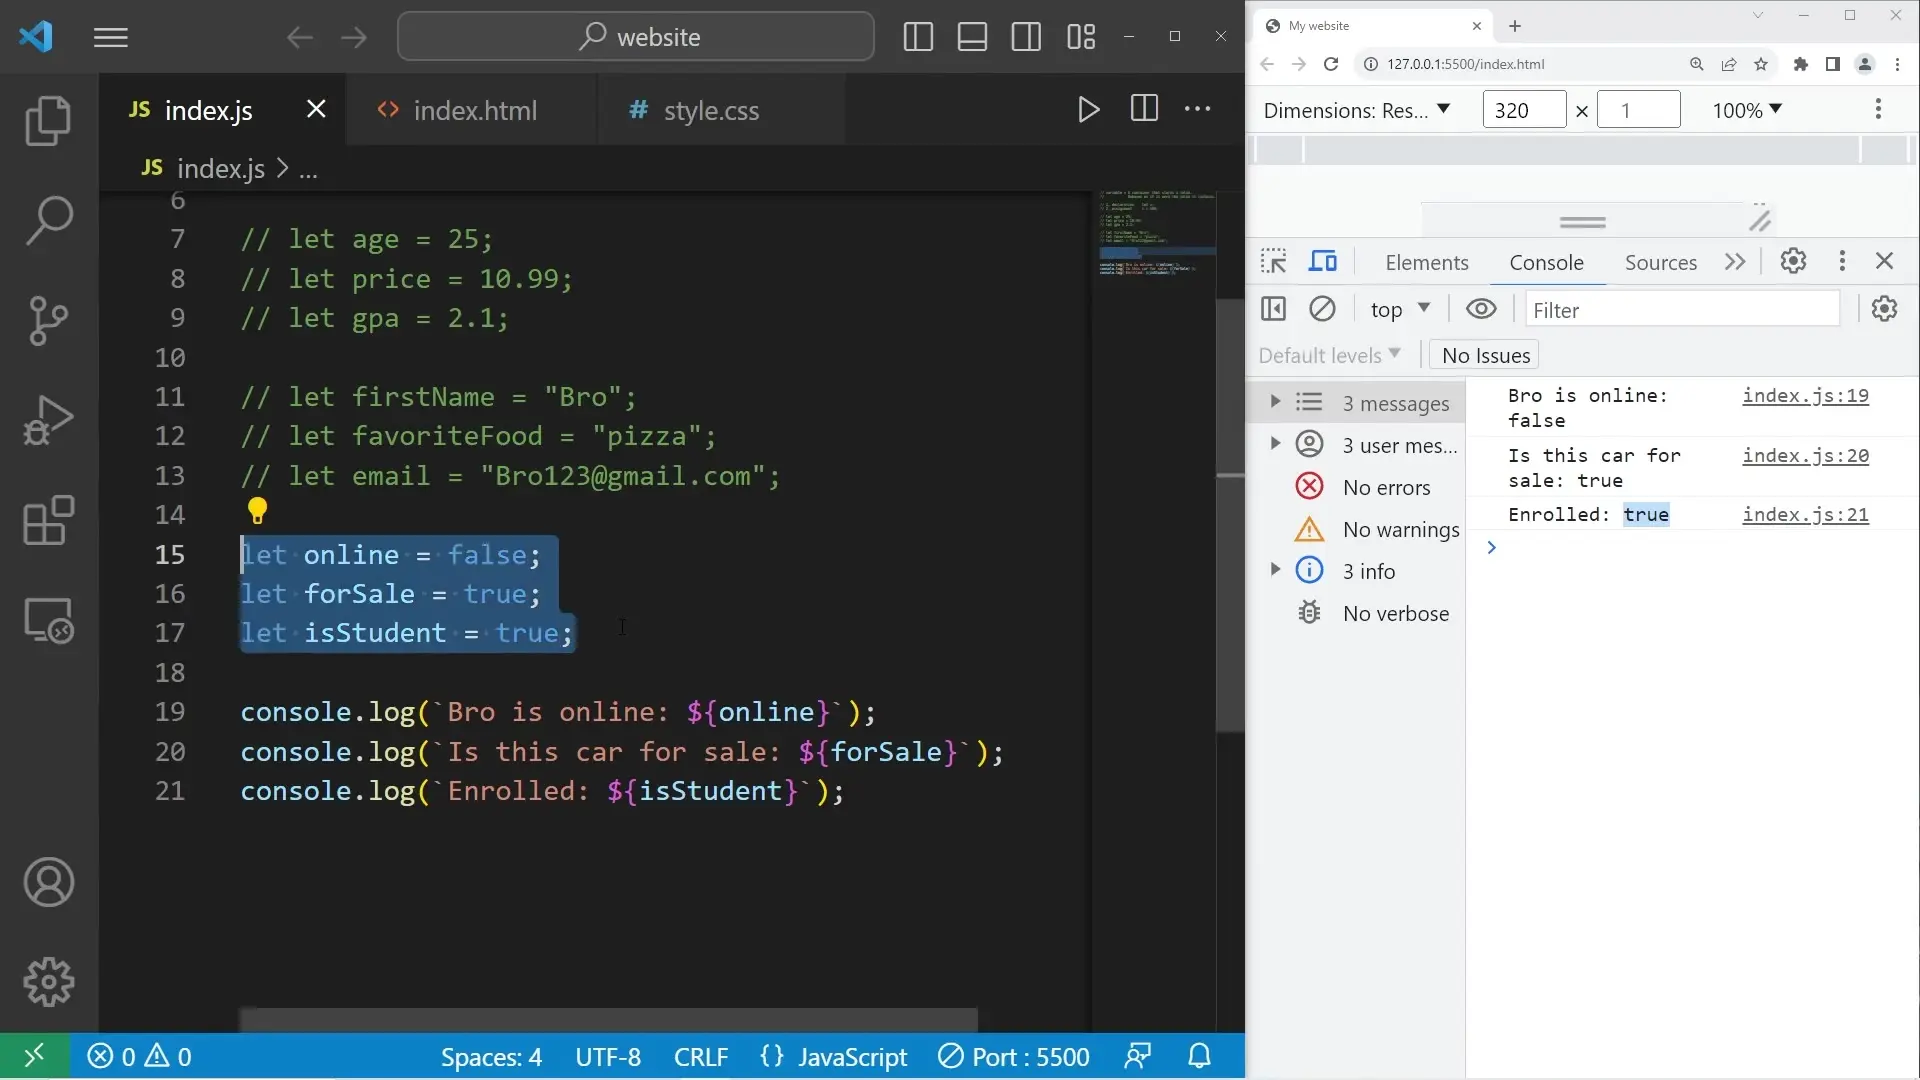Toggle the console sidebar visibility
1920x1080 pixels.
pos(1273,309)
